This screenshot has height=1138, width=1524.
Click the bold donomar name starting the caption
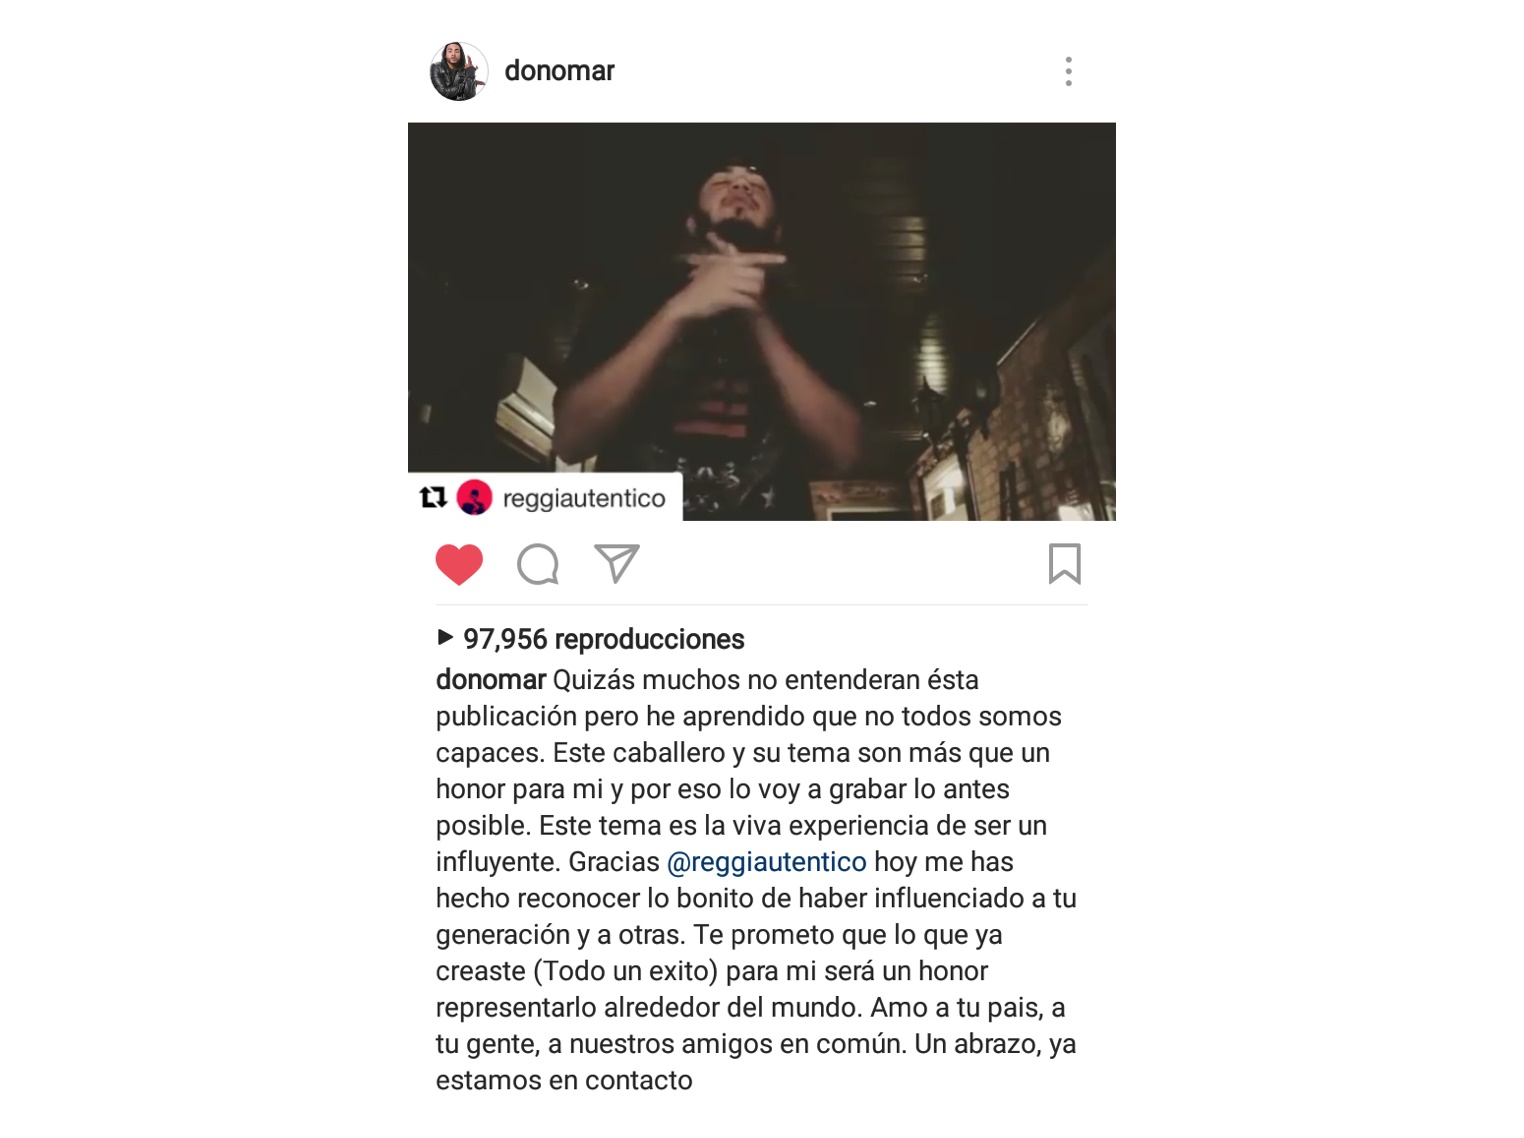(491, 680)
